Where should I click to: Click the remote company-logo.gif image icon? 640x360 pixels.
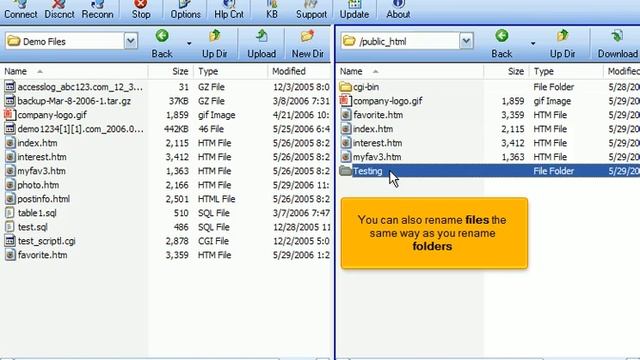tap(345, 101)
